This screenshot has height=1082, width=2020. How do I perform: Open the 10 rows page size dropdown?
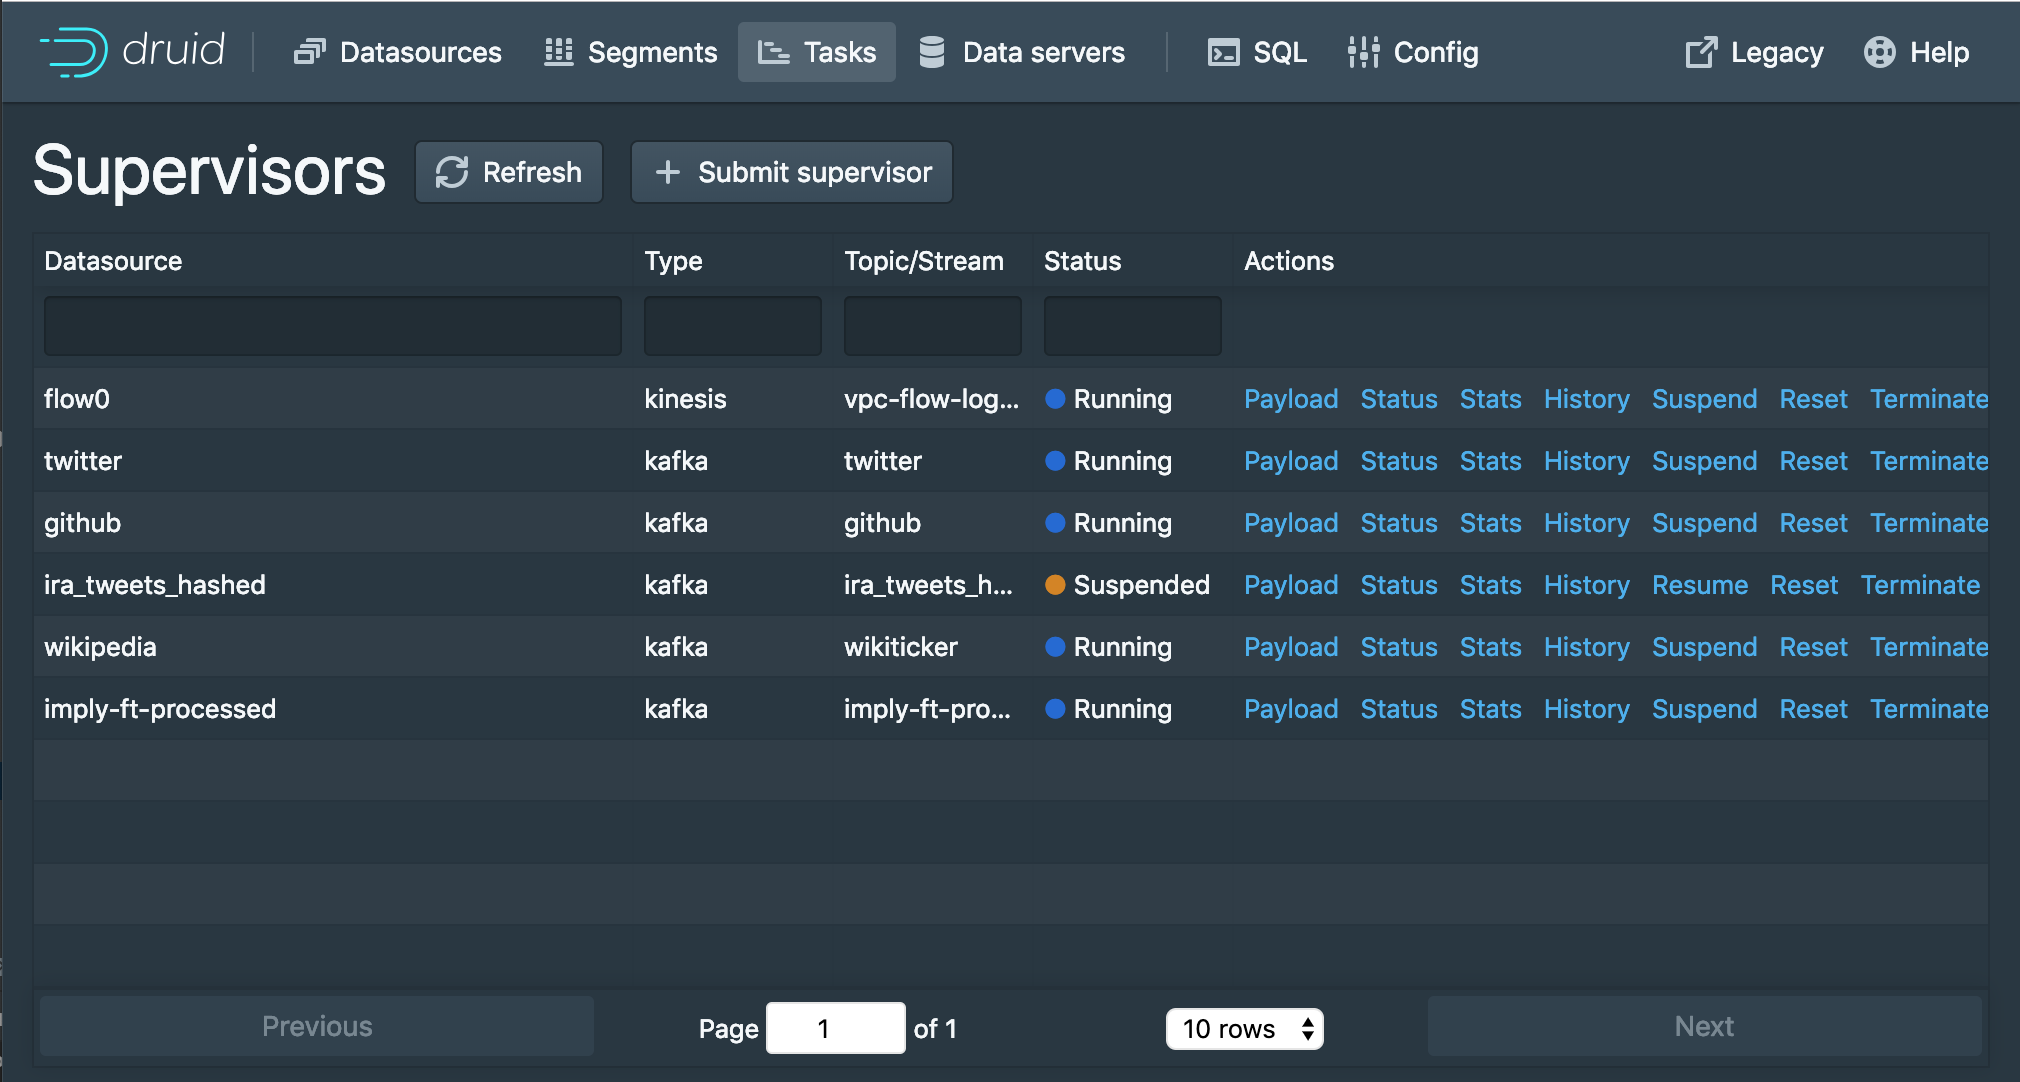(x=1244, y=1029)
